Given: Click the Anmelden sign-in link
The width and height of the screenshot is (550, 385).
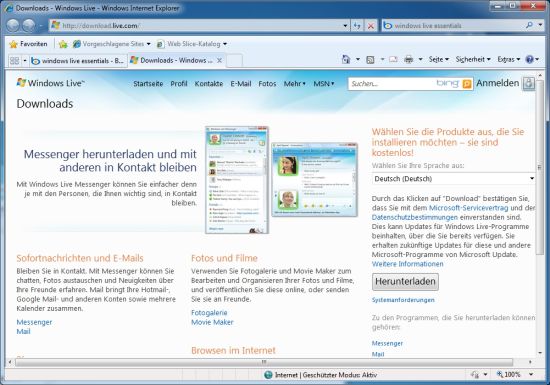Looking at the screenshot, I should [497, 83].
